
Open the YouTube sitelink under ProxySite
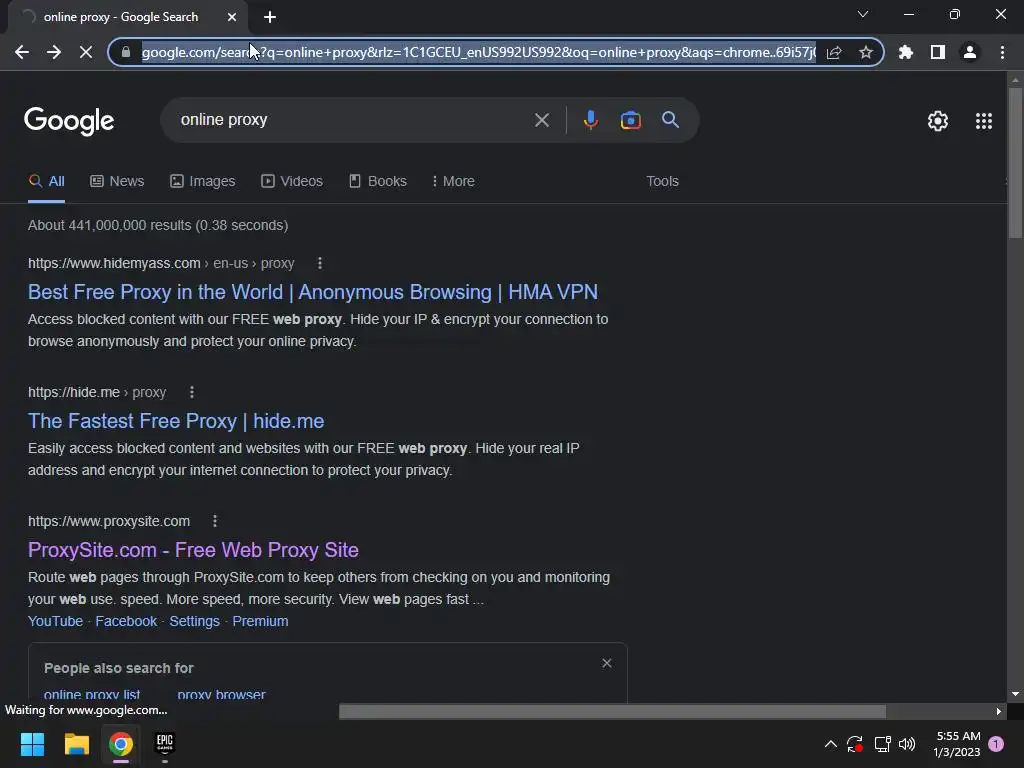point(56,621)
